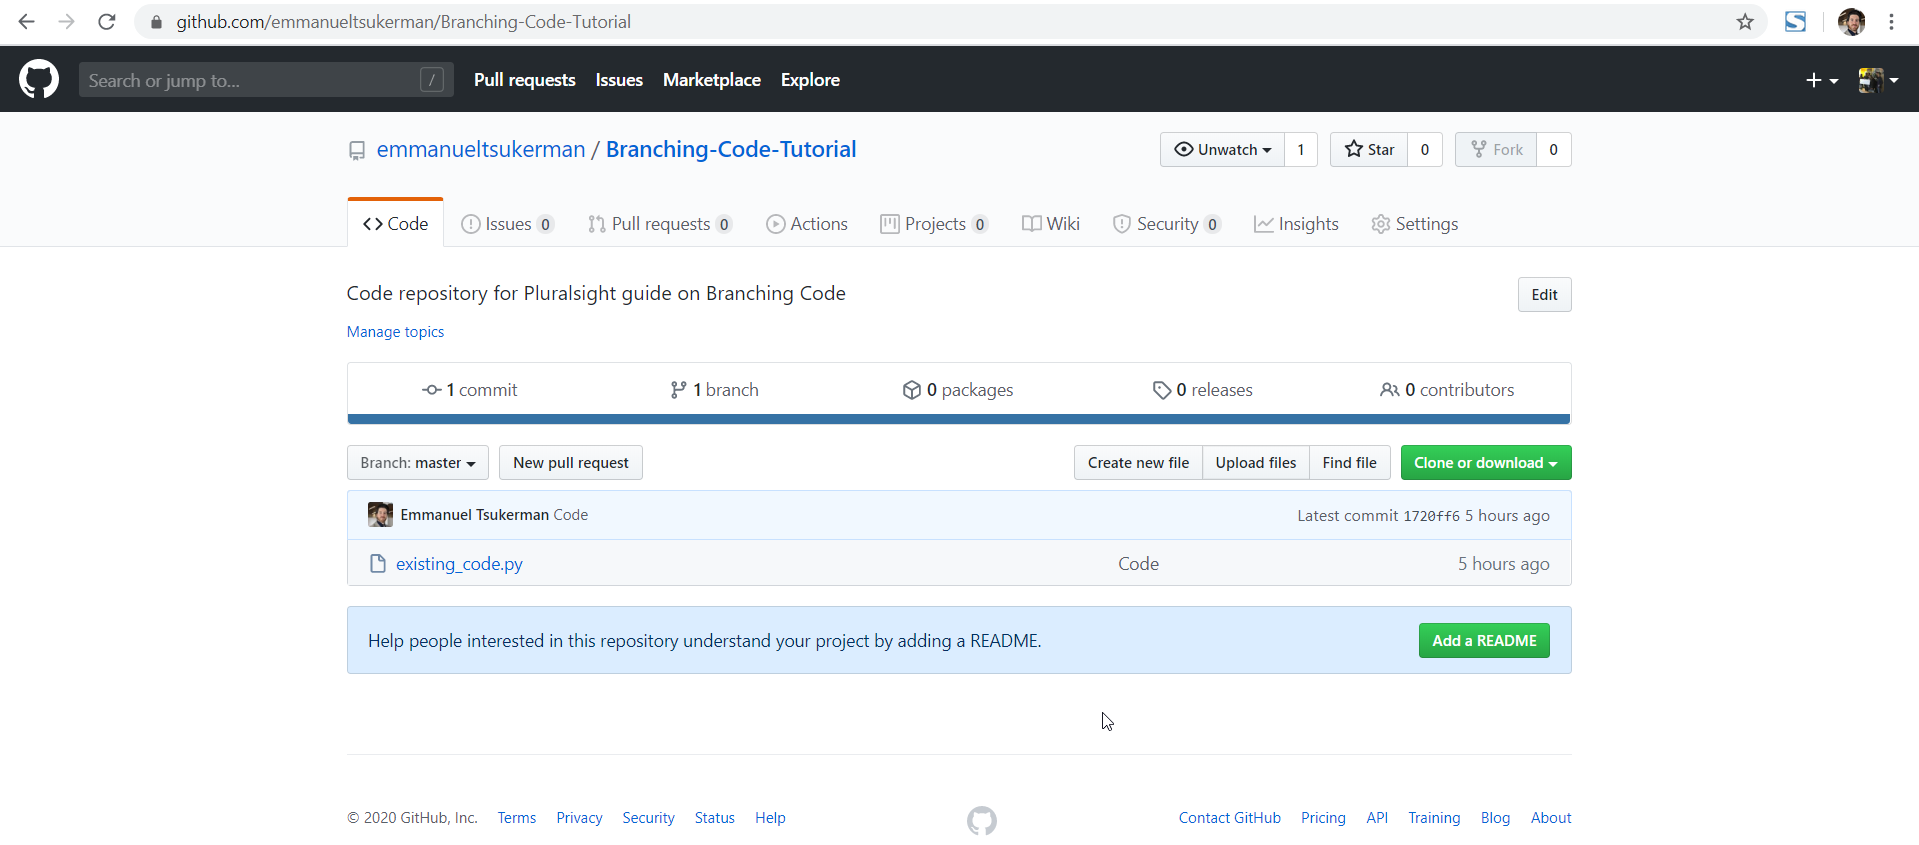Open the repository Pull requests tab

(x=660, y=224)
